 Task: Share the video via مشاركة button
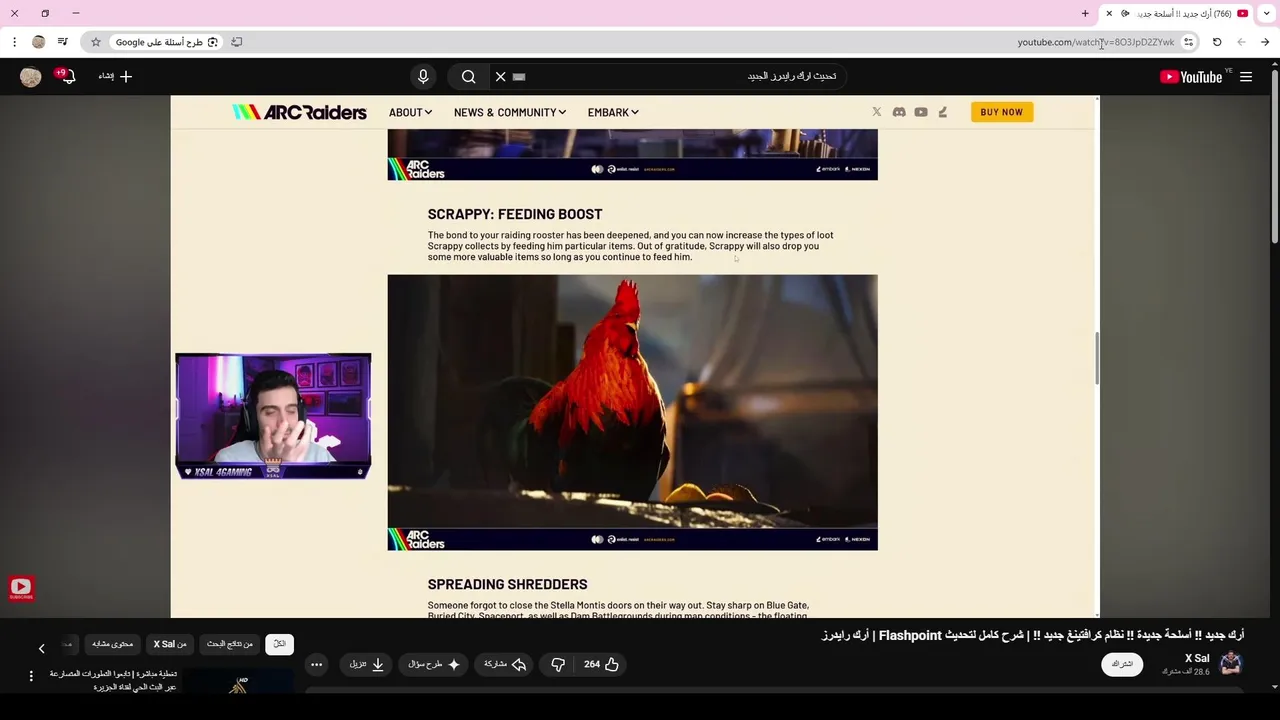(505, 664)
